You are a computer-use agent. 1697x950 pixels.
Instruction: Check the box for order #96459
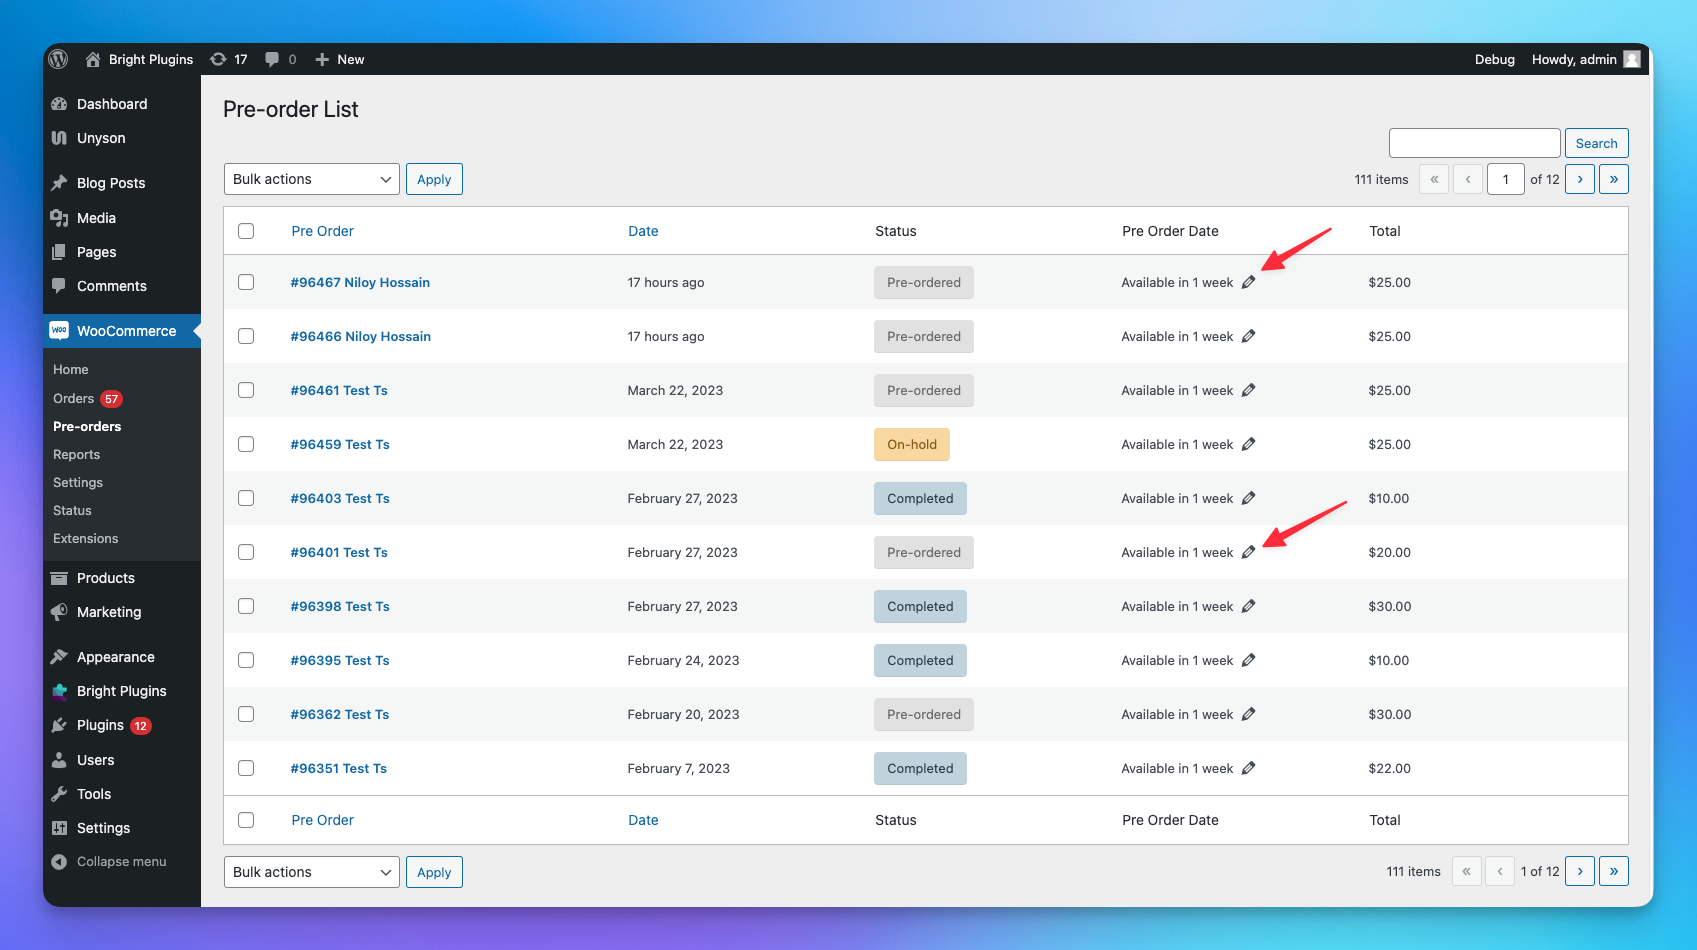click(x=246, y=444)
